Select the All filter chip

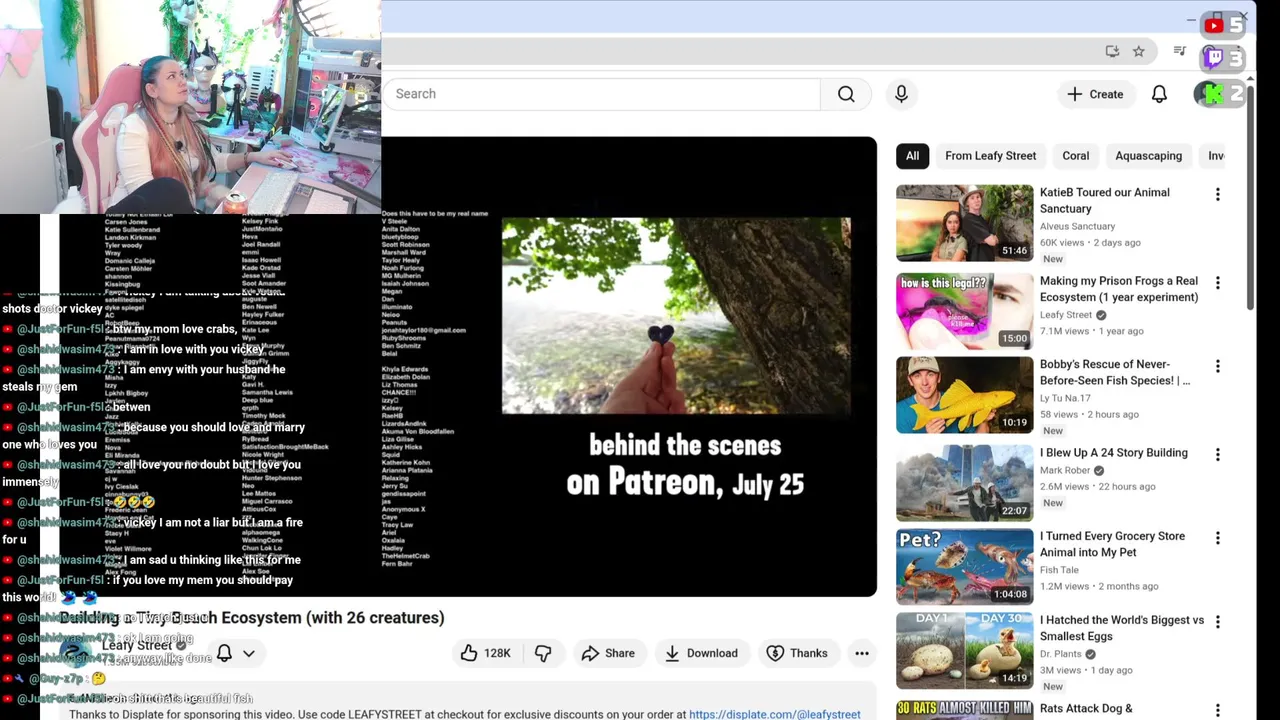coord(912,156)
